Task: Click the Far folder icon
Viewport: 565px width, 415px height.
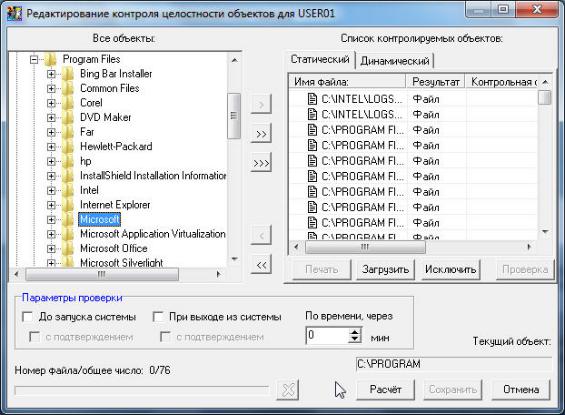Action: pos(68,132)
